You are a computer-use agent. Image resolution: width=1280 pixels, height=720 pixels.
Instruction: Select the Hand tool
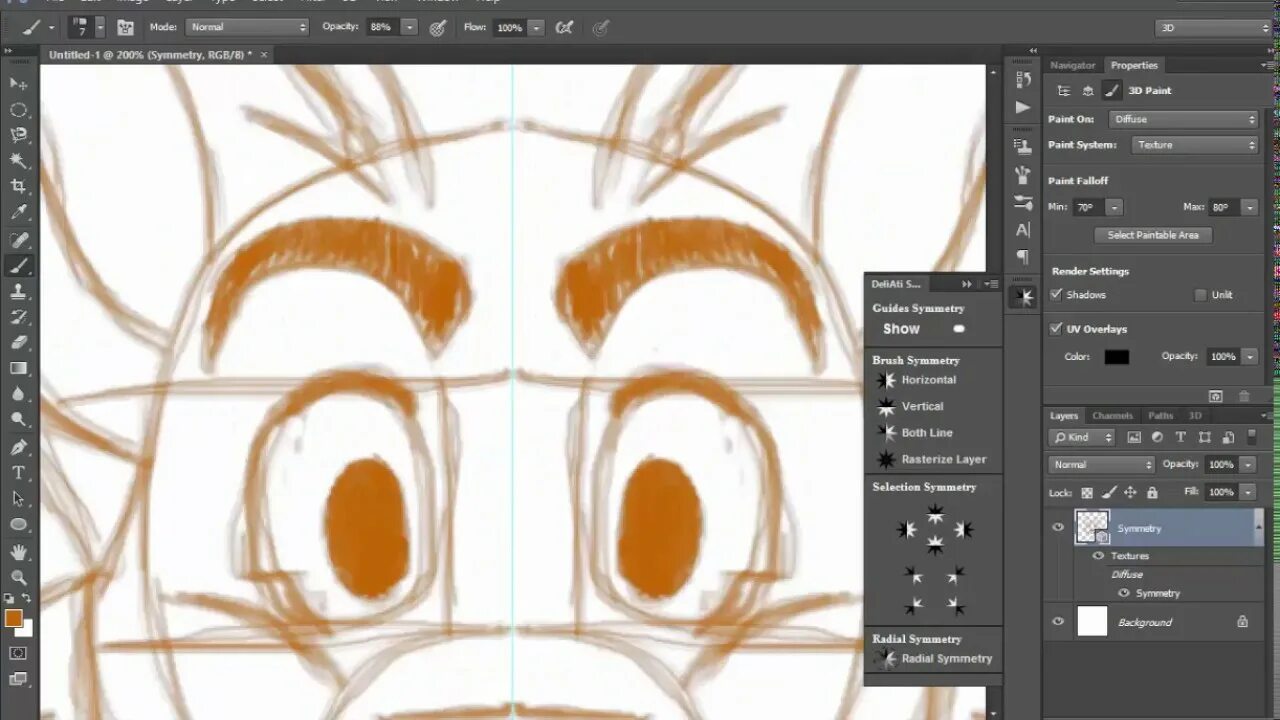(18, 551)
